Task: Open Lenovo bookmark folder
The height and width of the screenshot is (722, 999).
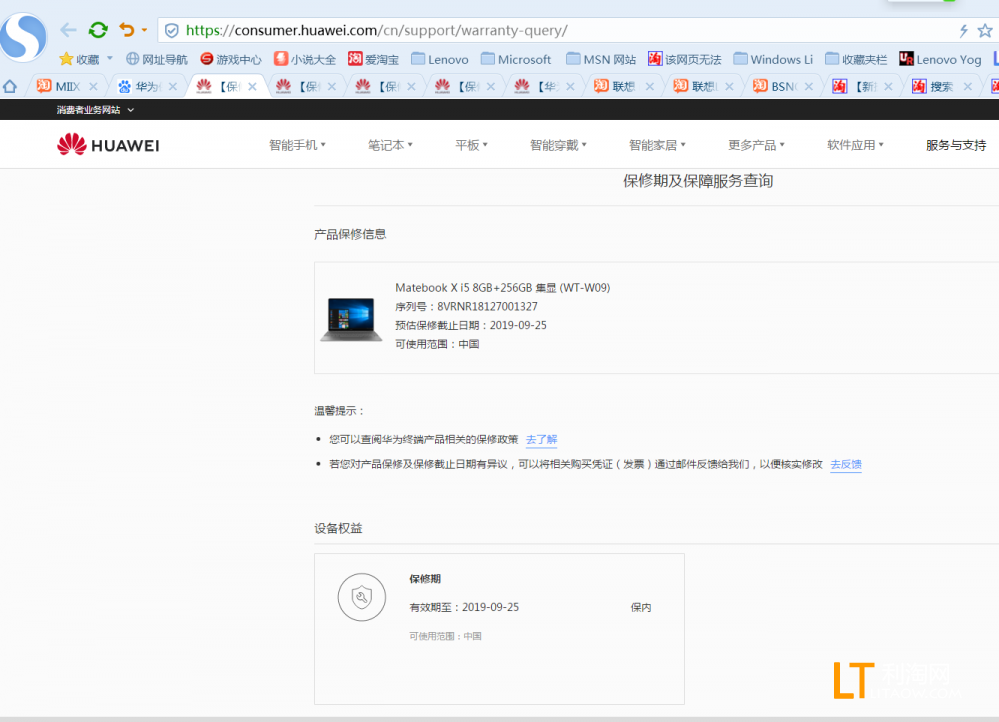Action: [x=440, y=59]
